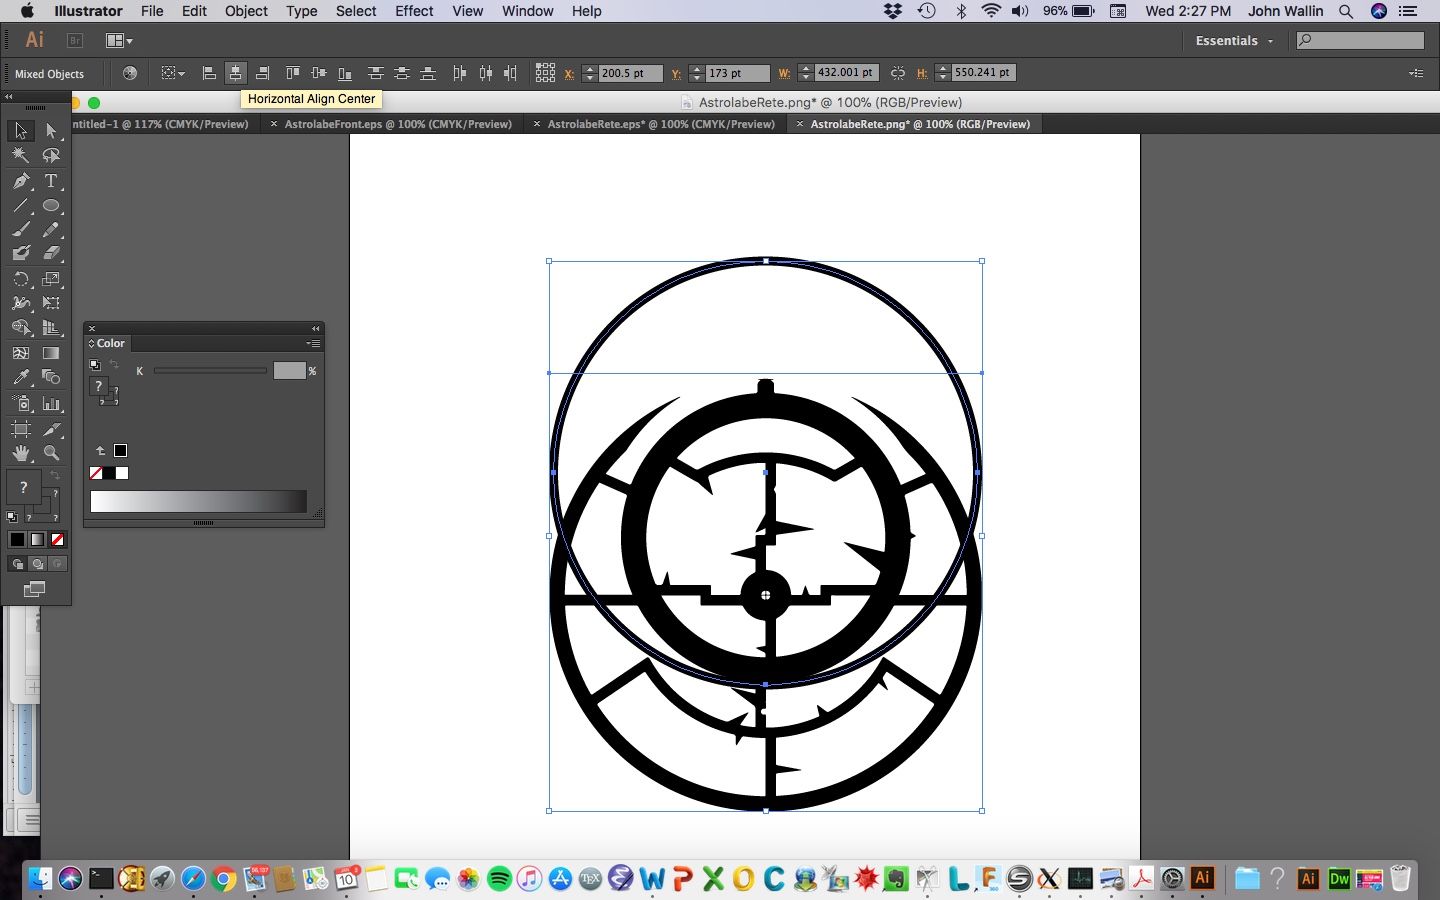
Task: Collapse the Tools panel double-arrow
Action: 9,97
